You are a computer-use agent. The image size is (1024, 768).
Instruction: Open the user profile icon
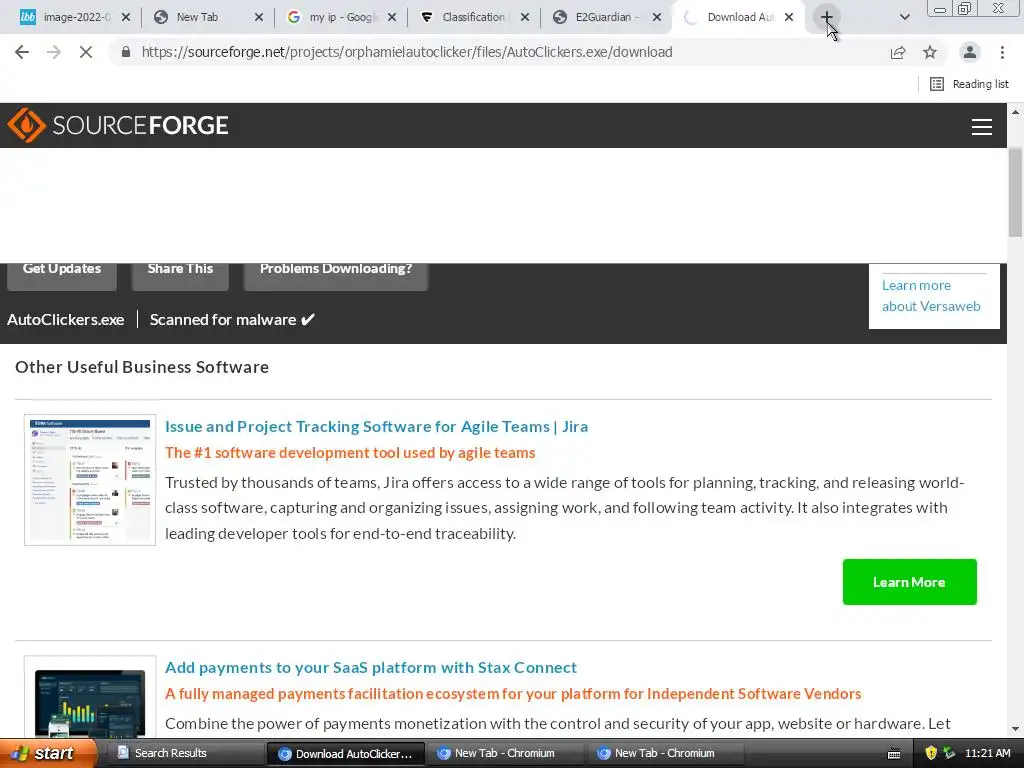[x=970, y=52]
